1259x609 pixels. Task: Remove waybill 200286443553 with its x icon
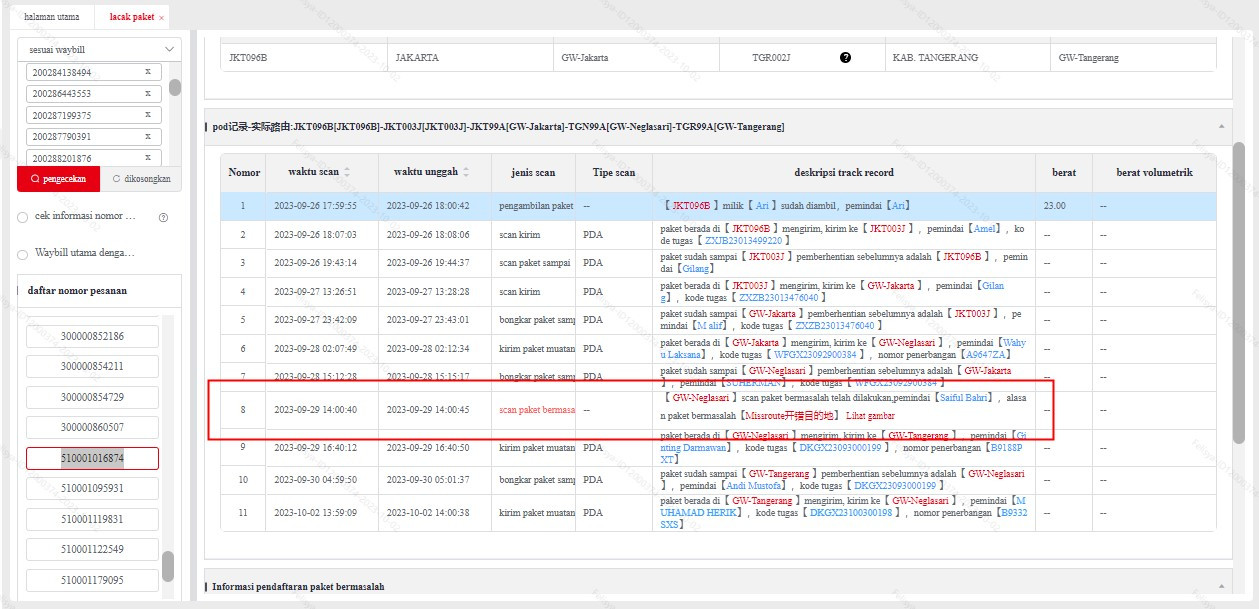point(147,93)
